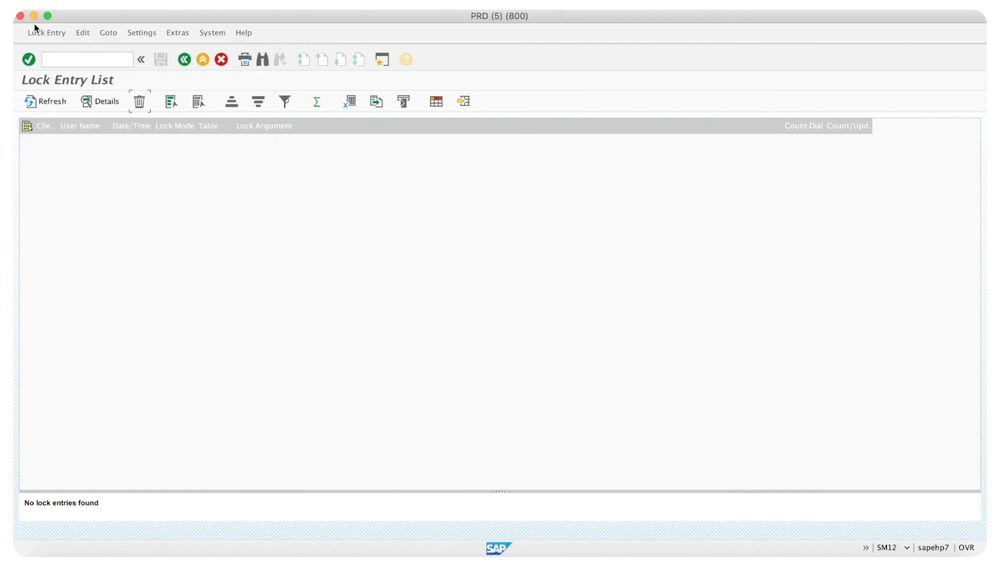The image size is (1000, 563).
Task: Click the 'No lock entries found' message
Action: tap(61, 503)
